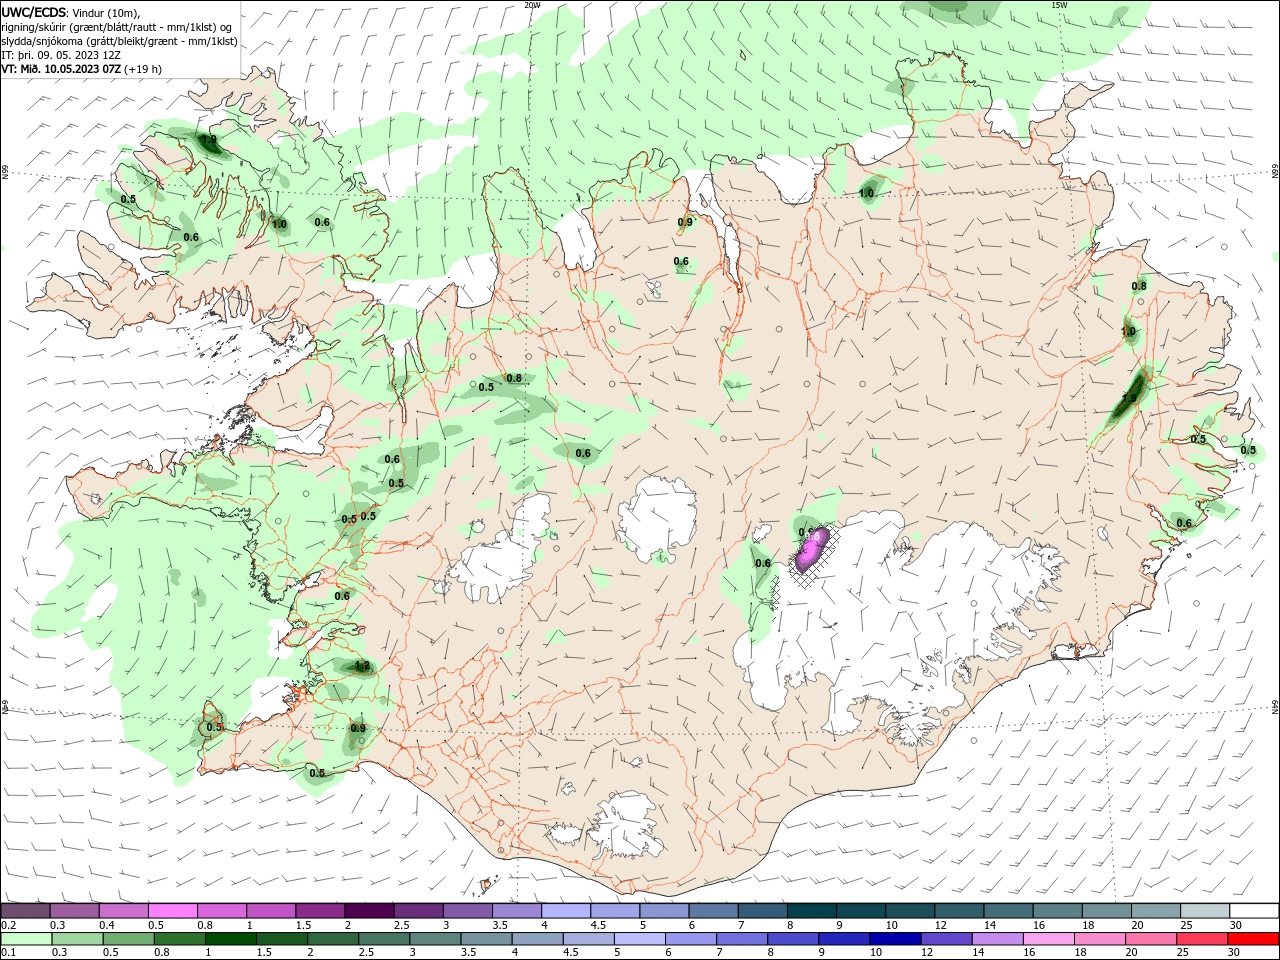1280x960 pixels.
Task: Click the "VT: Mið. 10.05.2023 07Z (+19 h)" line
Action: 81,69
